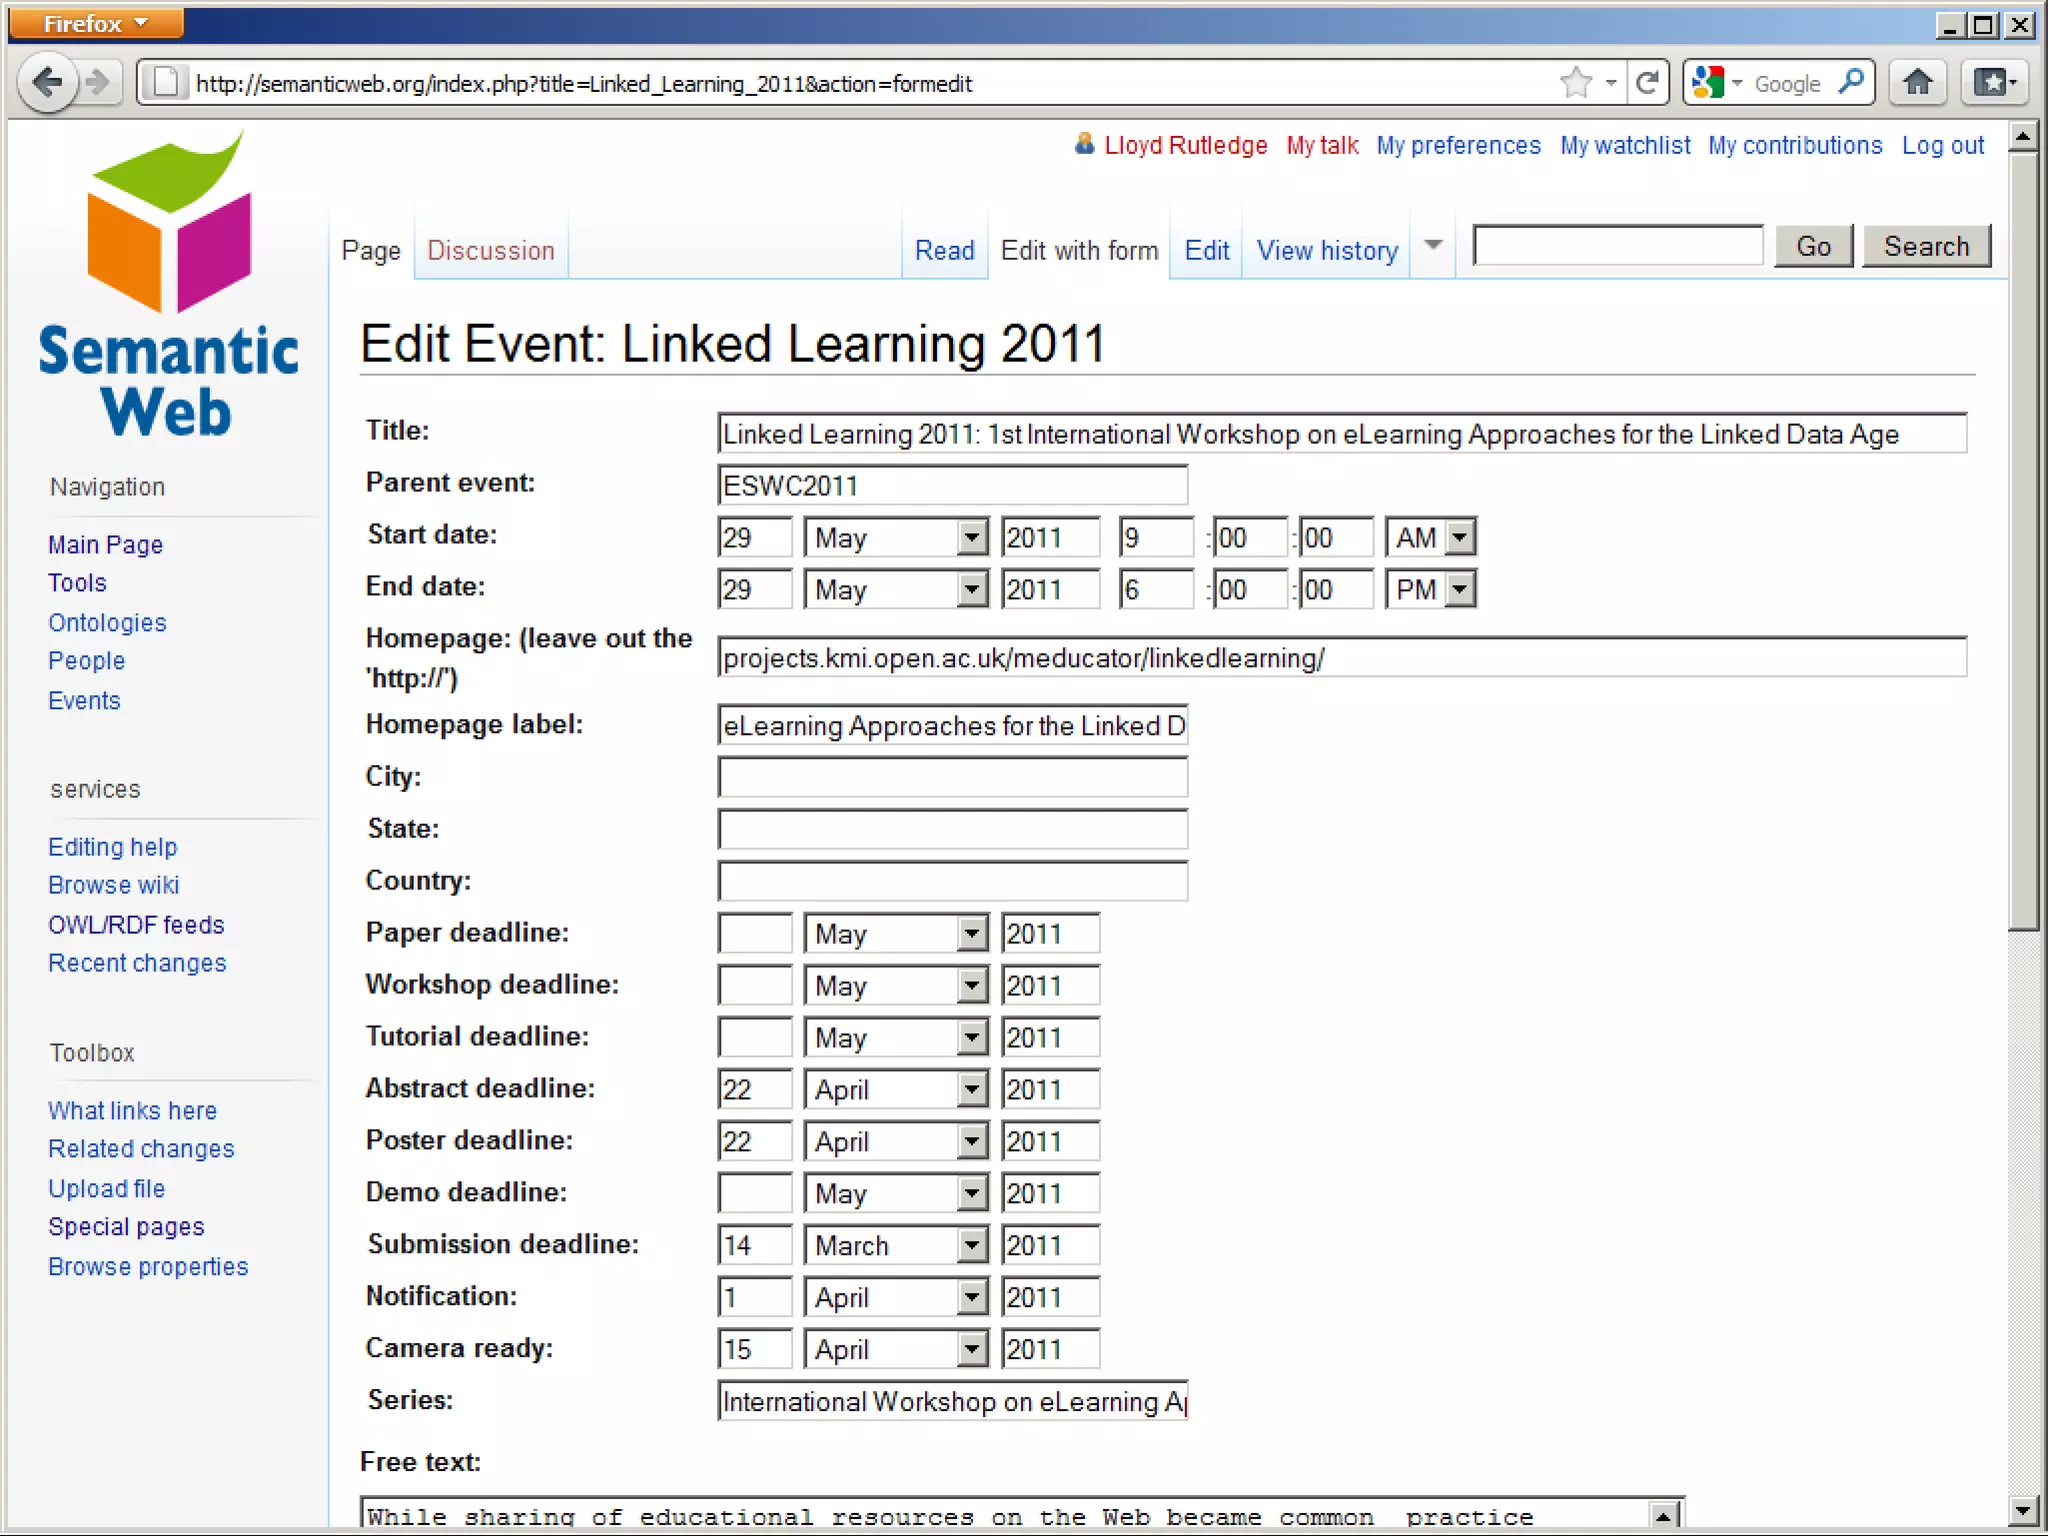Image resolution: width=2048 pixels, height=1536 pixels.
Task: Click the Paper deadline day field
Action: click(x=755, y=934)
